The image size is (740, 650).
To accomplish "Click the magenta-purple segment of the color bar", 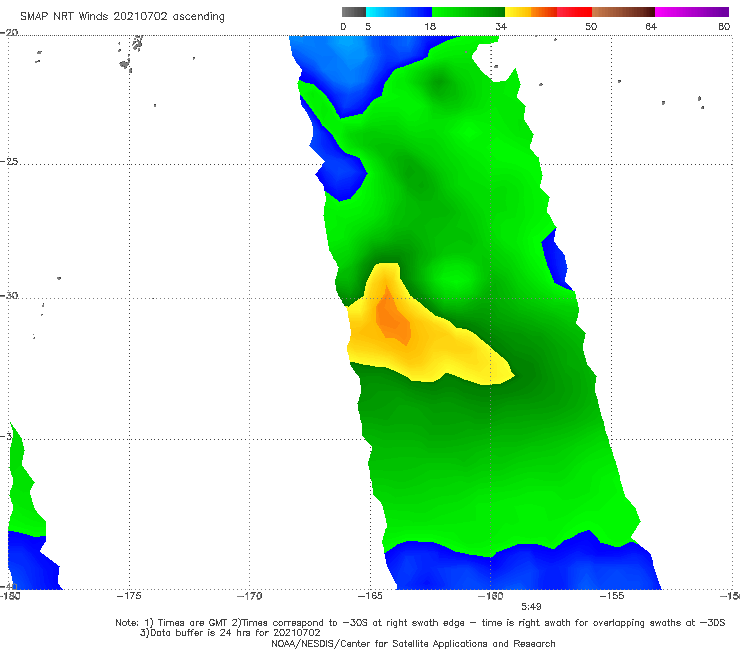I will pos(692,12).
